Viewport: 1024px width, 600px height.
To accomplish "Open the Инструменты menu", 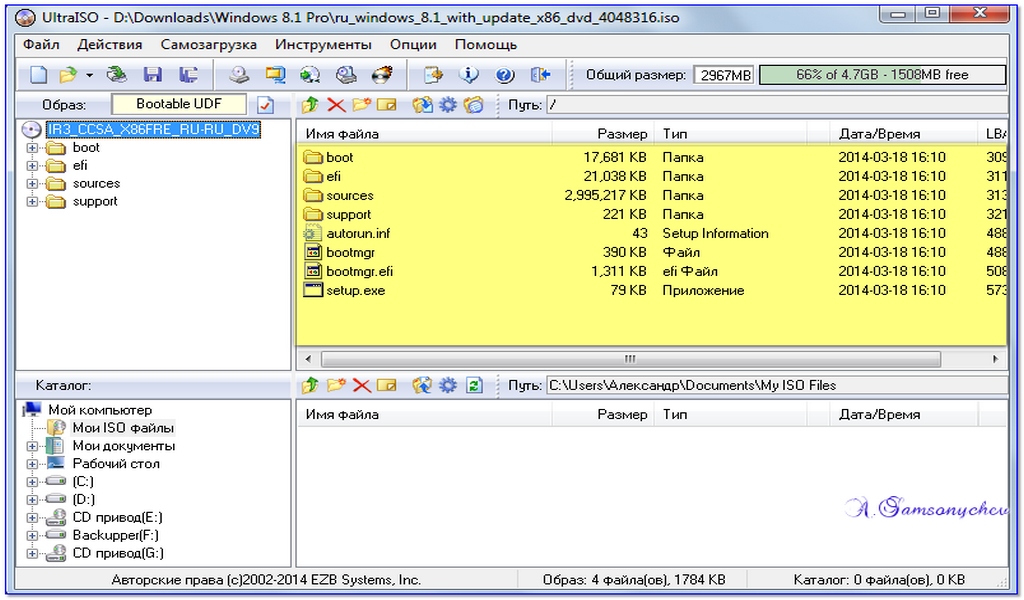I will pyautogui.click(x=323, y=44).
